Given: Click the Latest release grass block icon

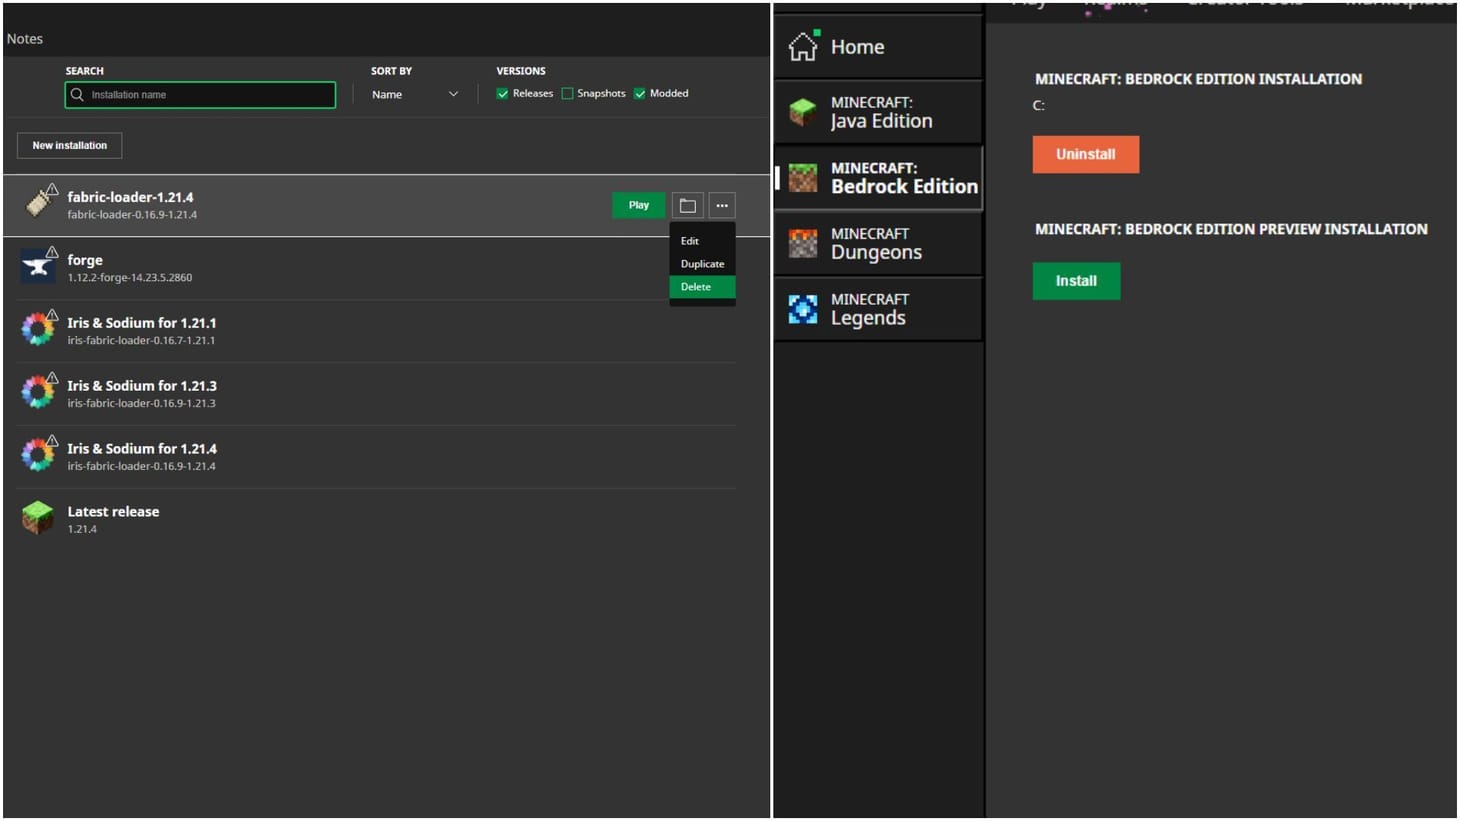Looking at the screenshot, I should pos(38,518).
